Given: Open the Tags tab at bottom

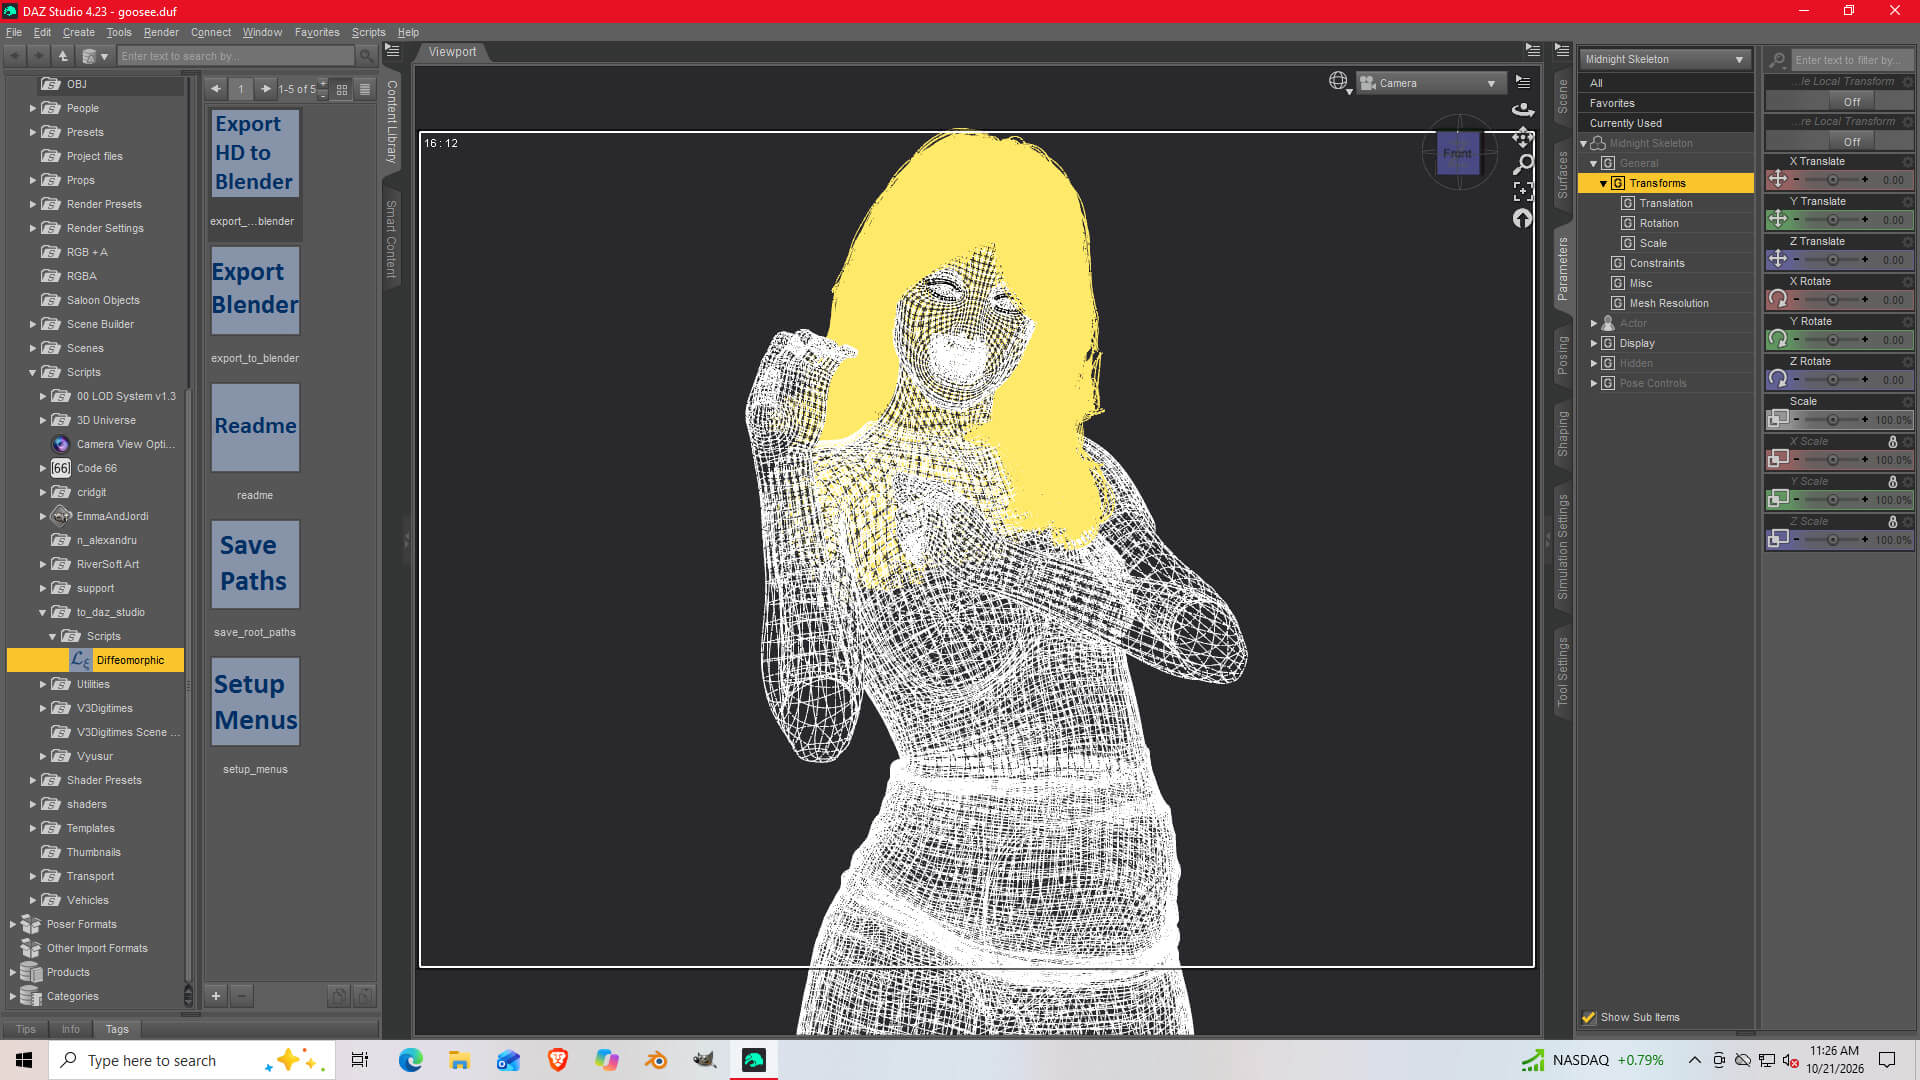Looking at the screenshot, I should (x=117, y=1029).
